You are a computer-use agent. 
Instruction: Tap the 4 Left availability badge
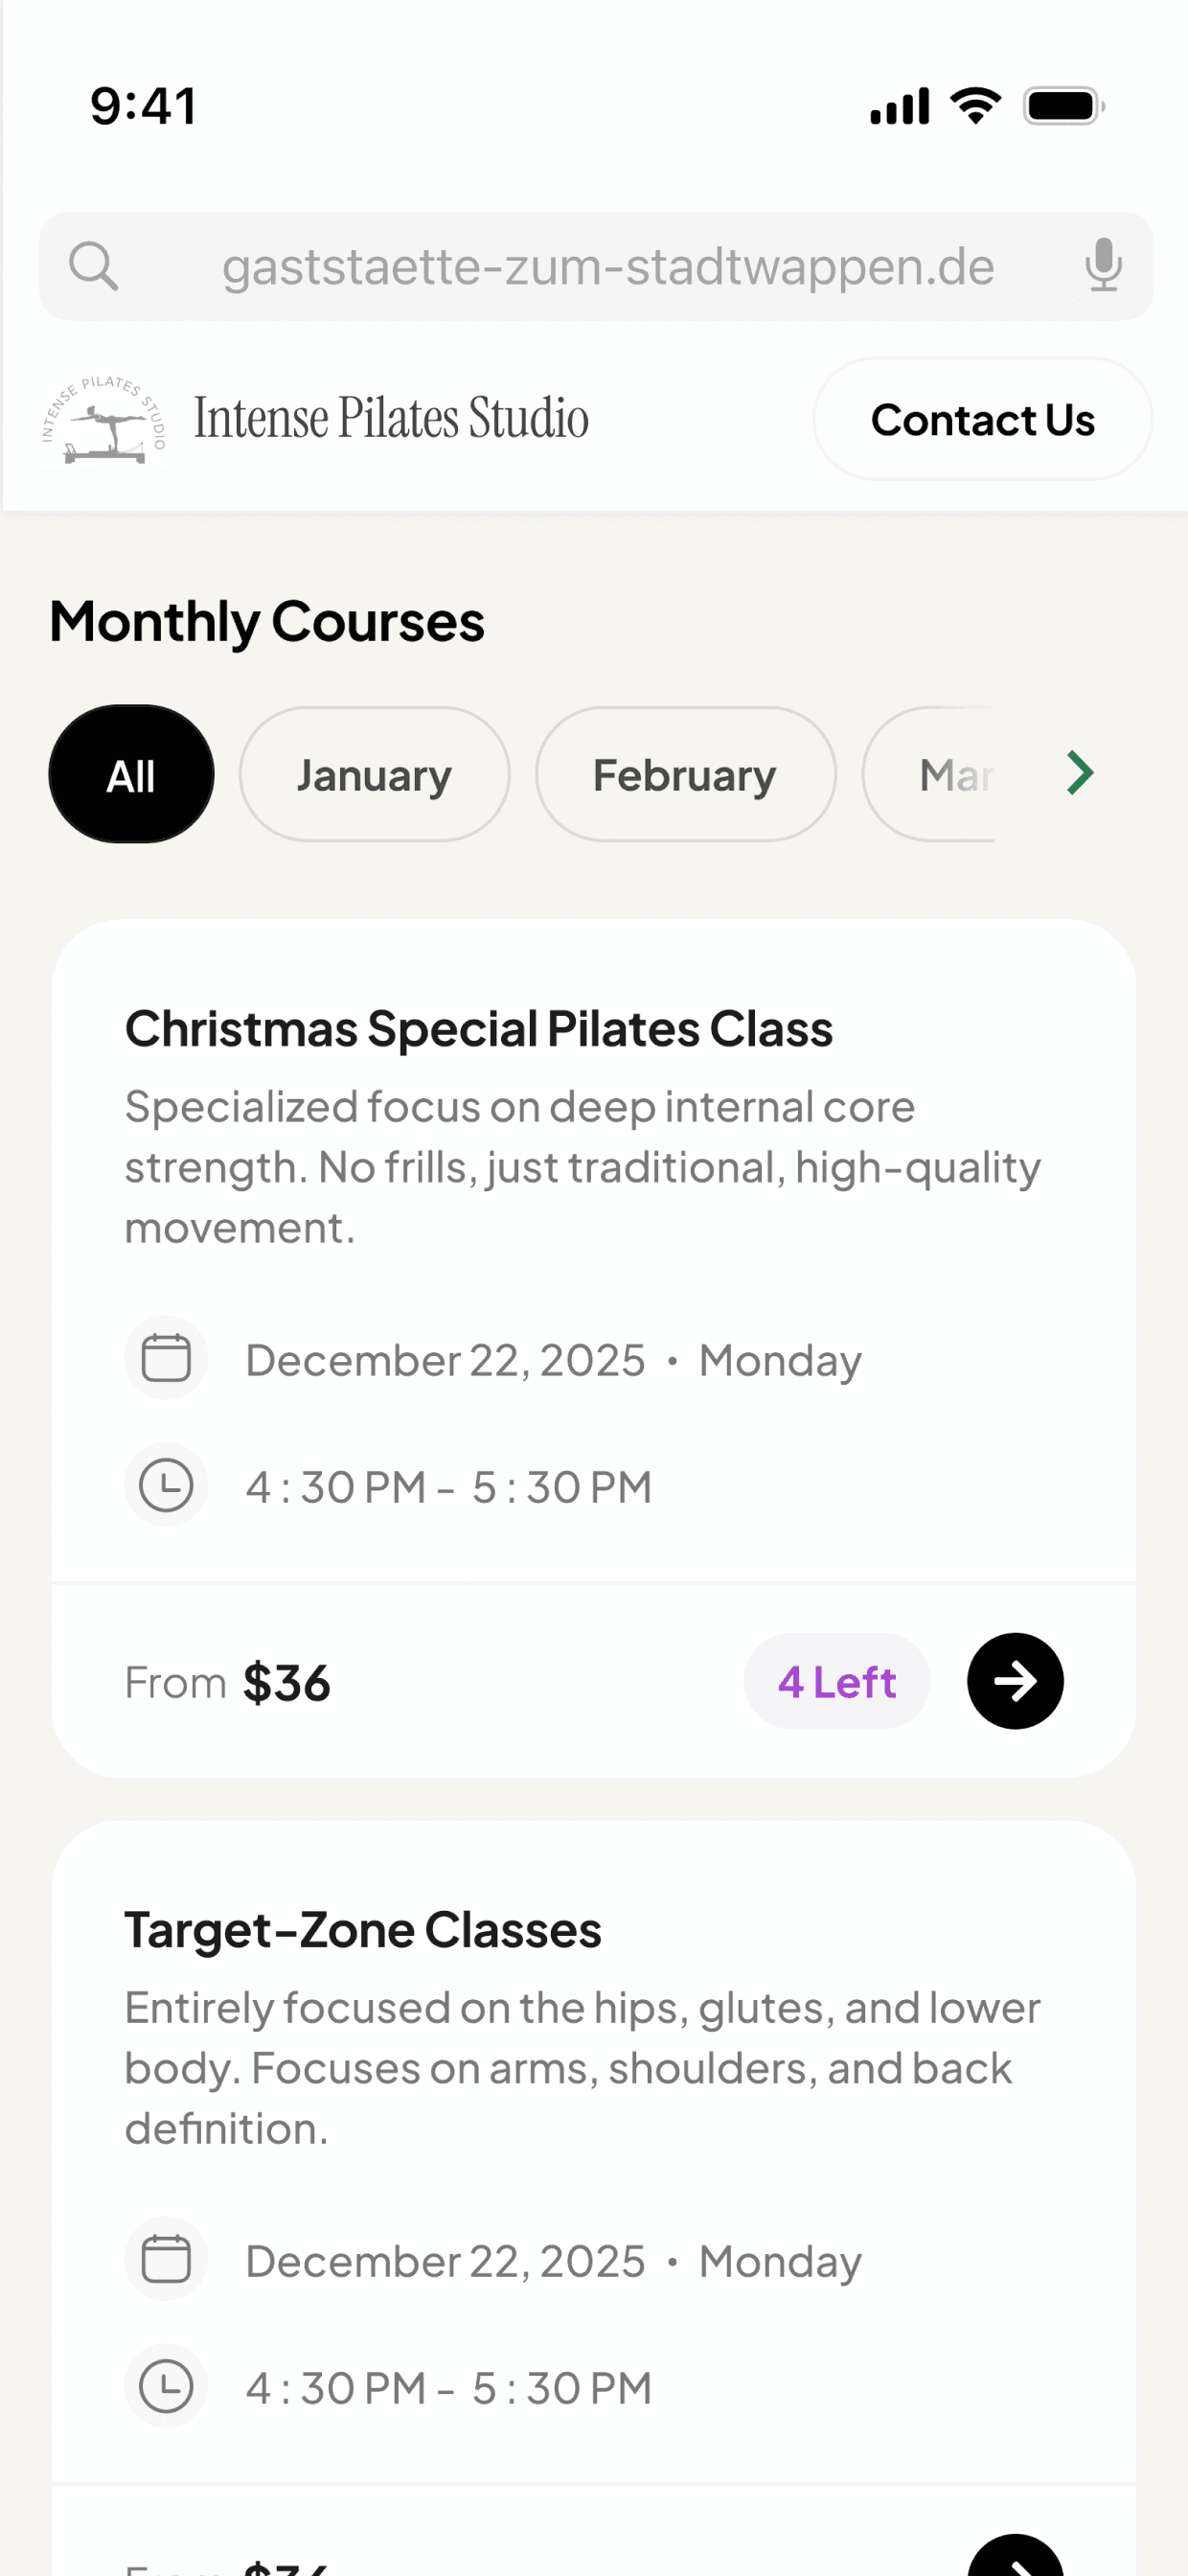point(837,1681)
